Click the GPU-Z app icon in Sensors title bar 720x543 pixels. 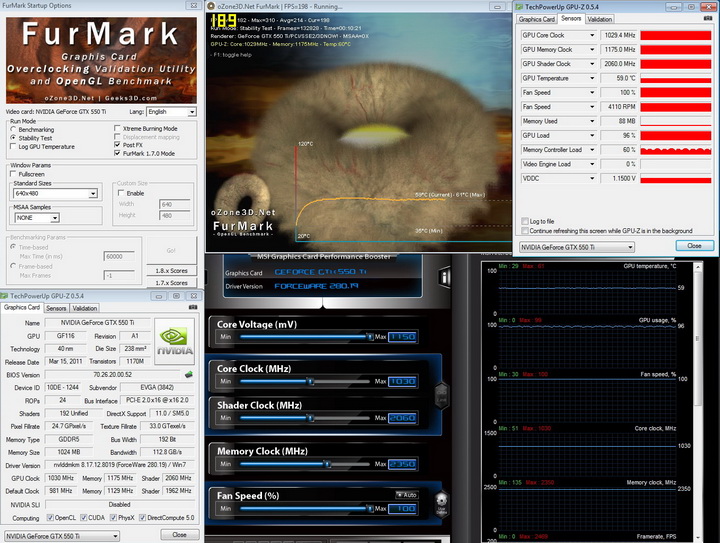pos(521,6)
